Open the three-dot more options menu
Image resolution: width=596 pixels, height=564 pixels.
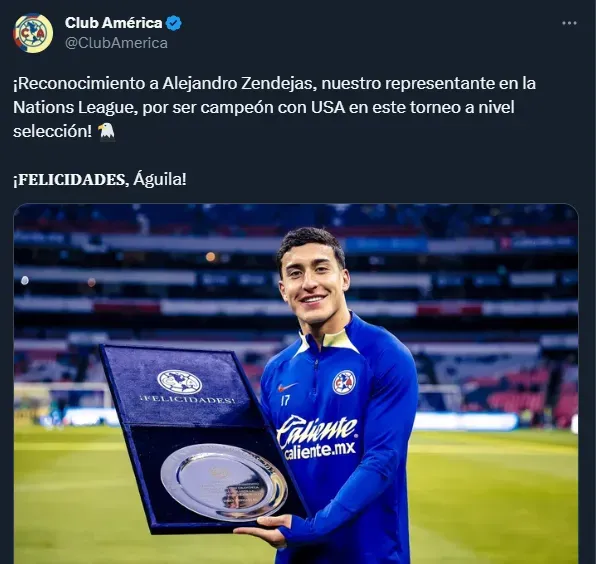point(569,23)
